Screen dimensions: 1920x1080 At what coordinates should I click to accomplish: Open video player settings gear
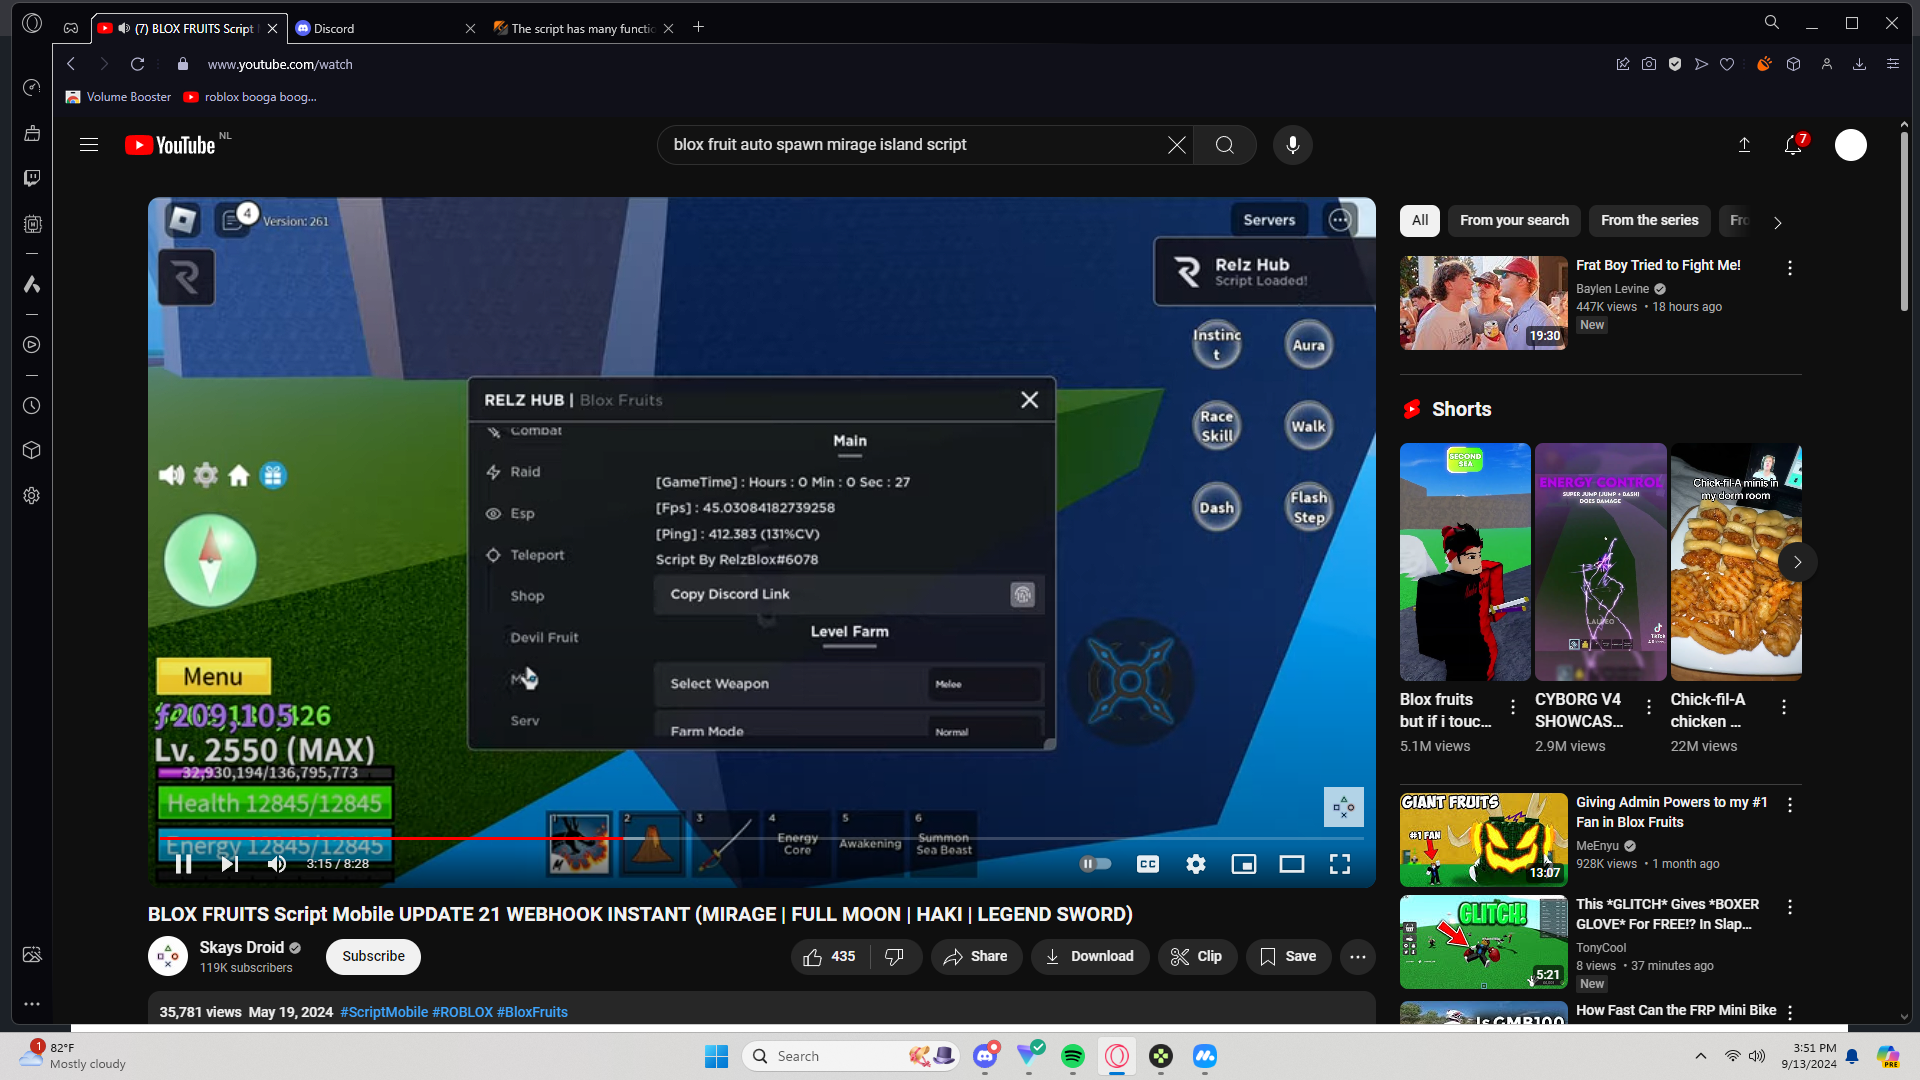[1196, 864]
